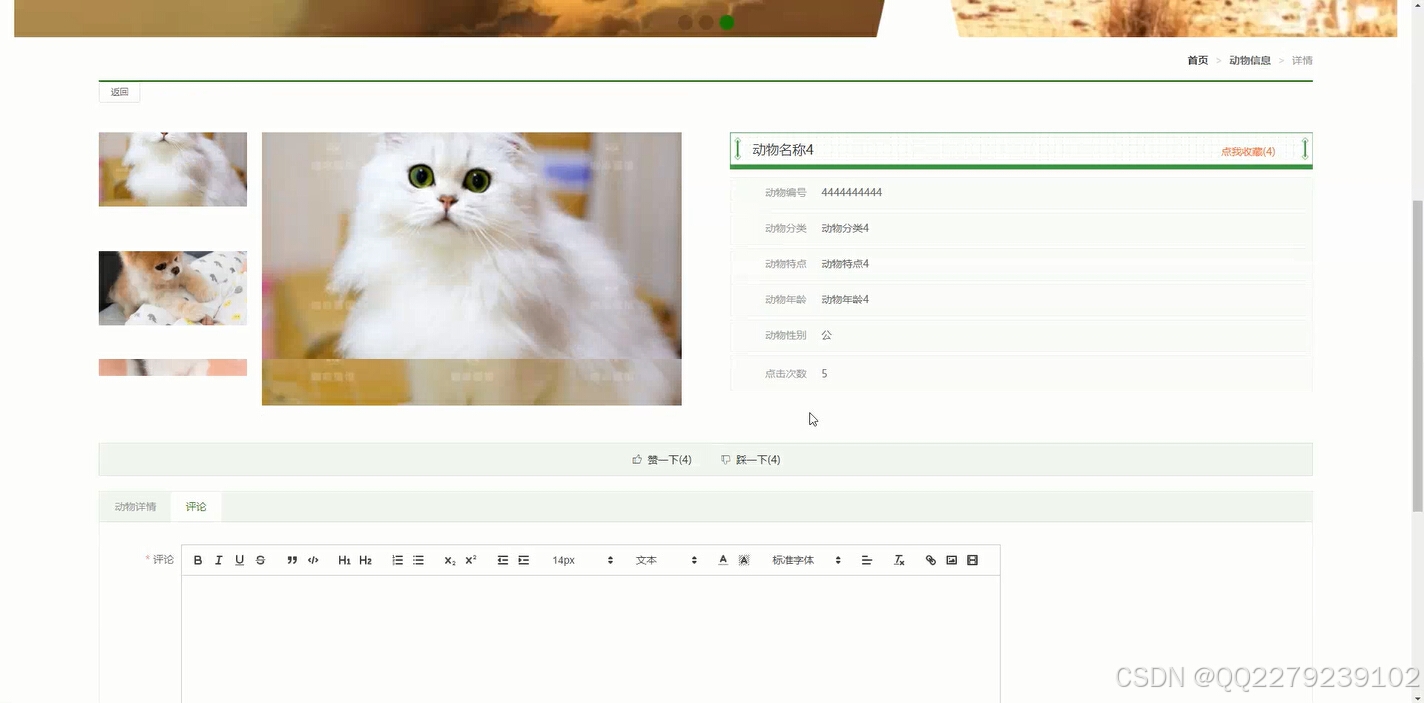
Task: Select the underline formatting icon
Action: (239, 559)
